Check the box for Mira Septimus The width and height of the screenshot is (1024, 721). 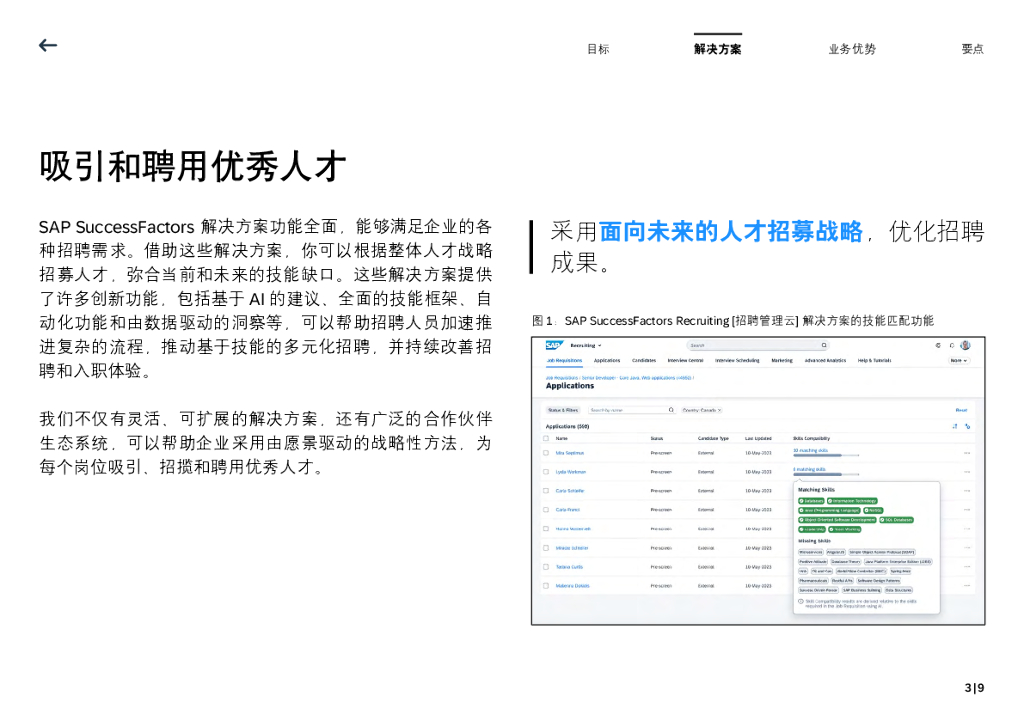coord(548,453)
